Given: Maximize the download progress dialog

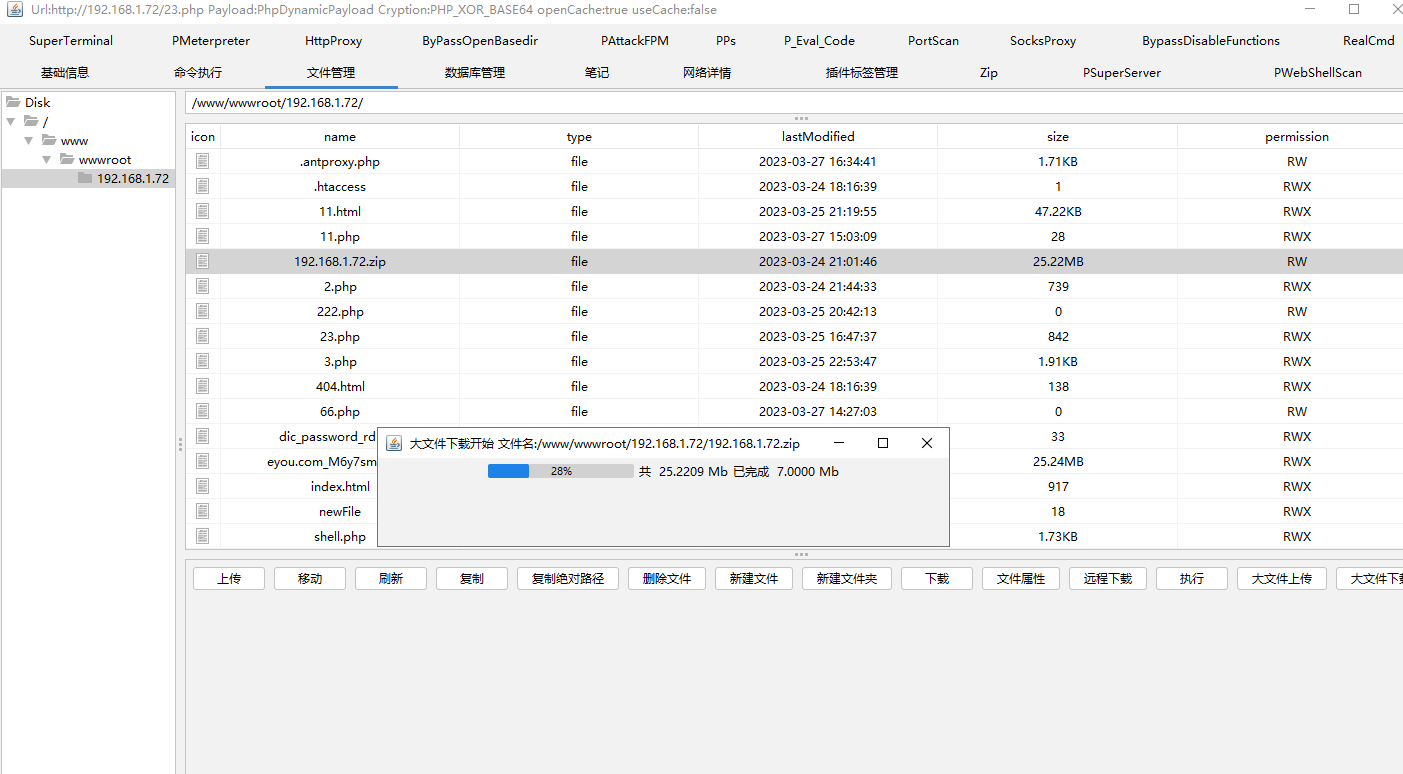Looking at the screenshot, I should 883,443.
